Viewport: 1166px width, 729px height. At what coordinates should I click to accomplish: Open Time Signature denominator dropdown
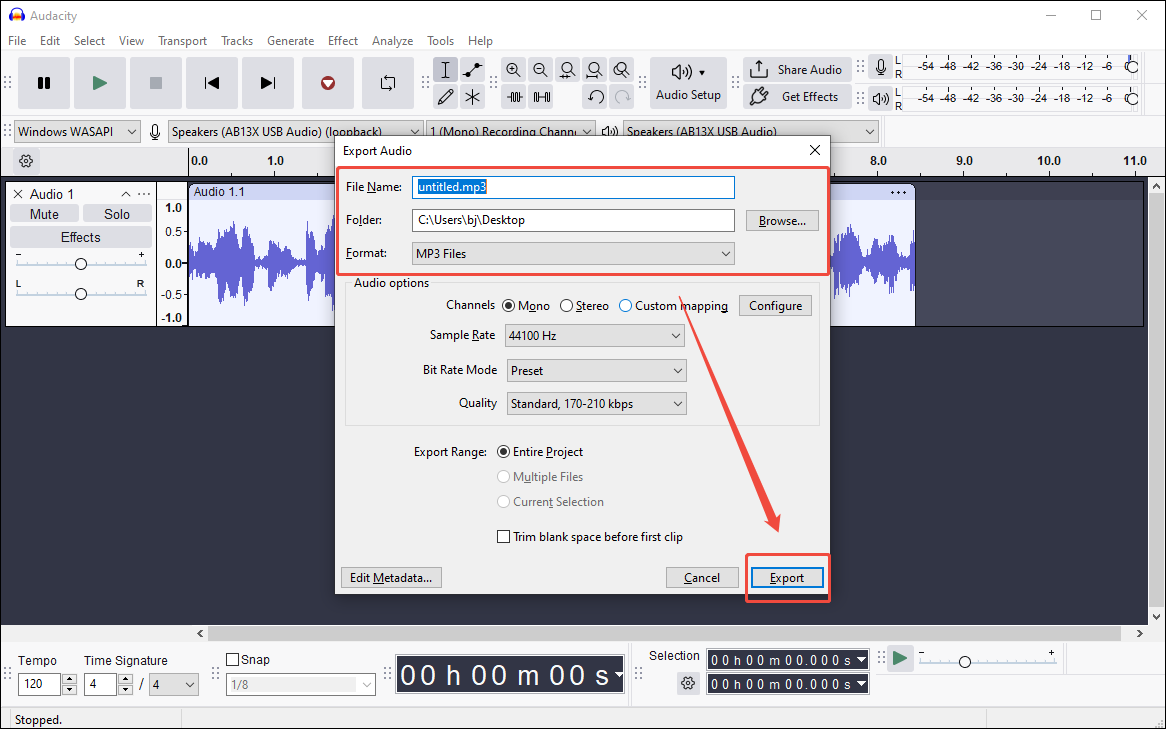pos(174,684)
